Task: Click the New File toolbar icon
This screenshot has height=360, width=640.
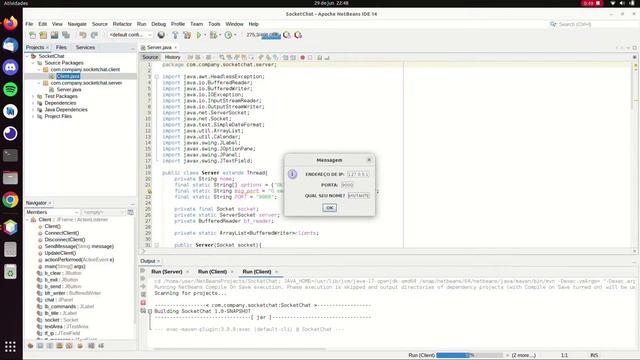Action: 32,35
